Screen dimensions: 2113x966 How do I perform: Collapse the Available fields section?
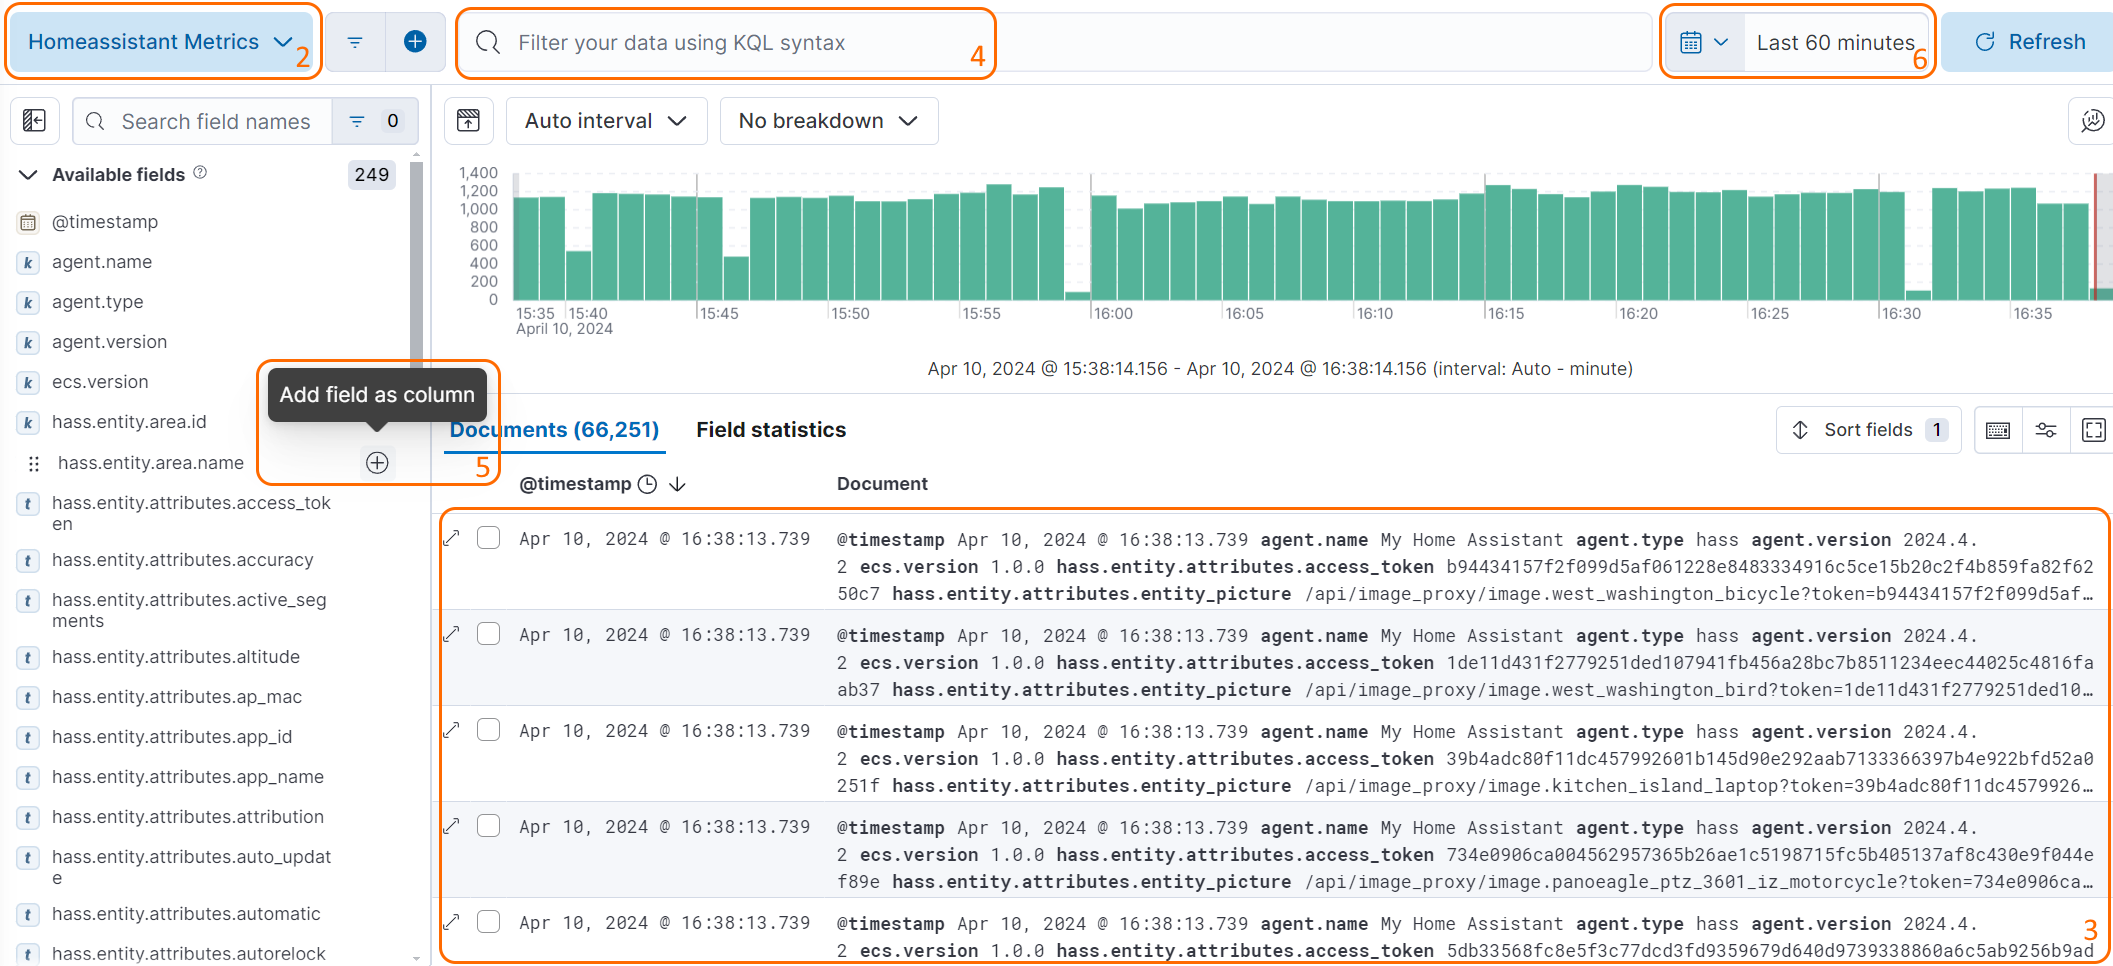pyautogui.click(x=28, y=175)
